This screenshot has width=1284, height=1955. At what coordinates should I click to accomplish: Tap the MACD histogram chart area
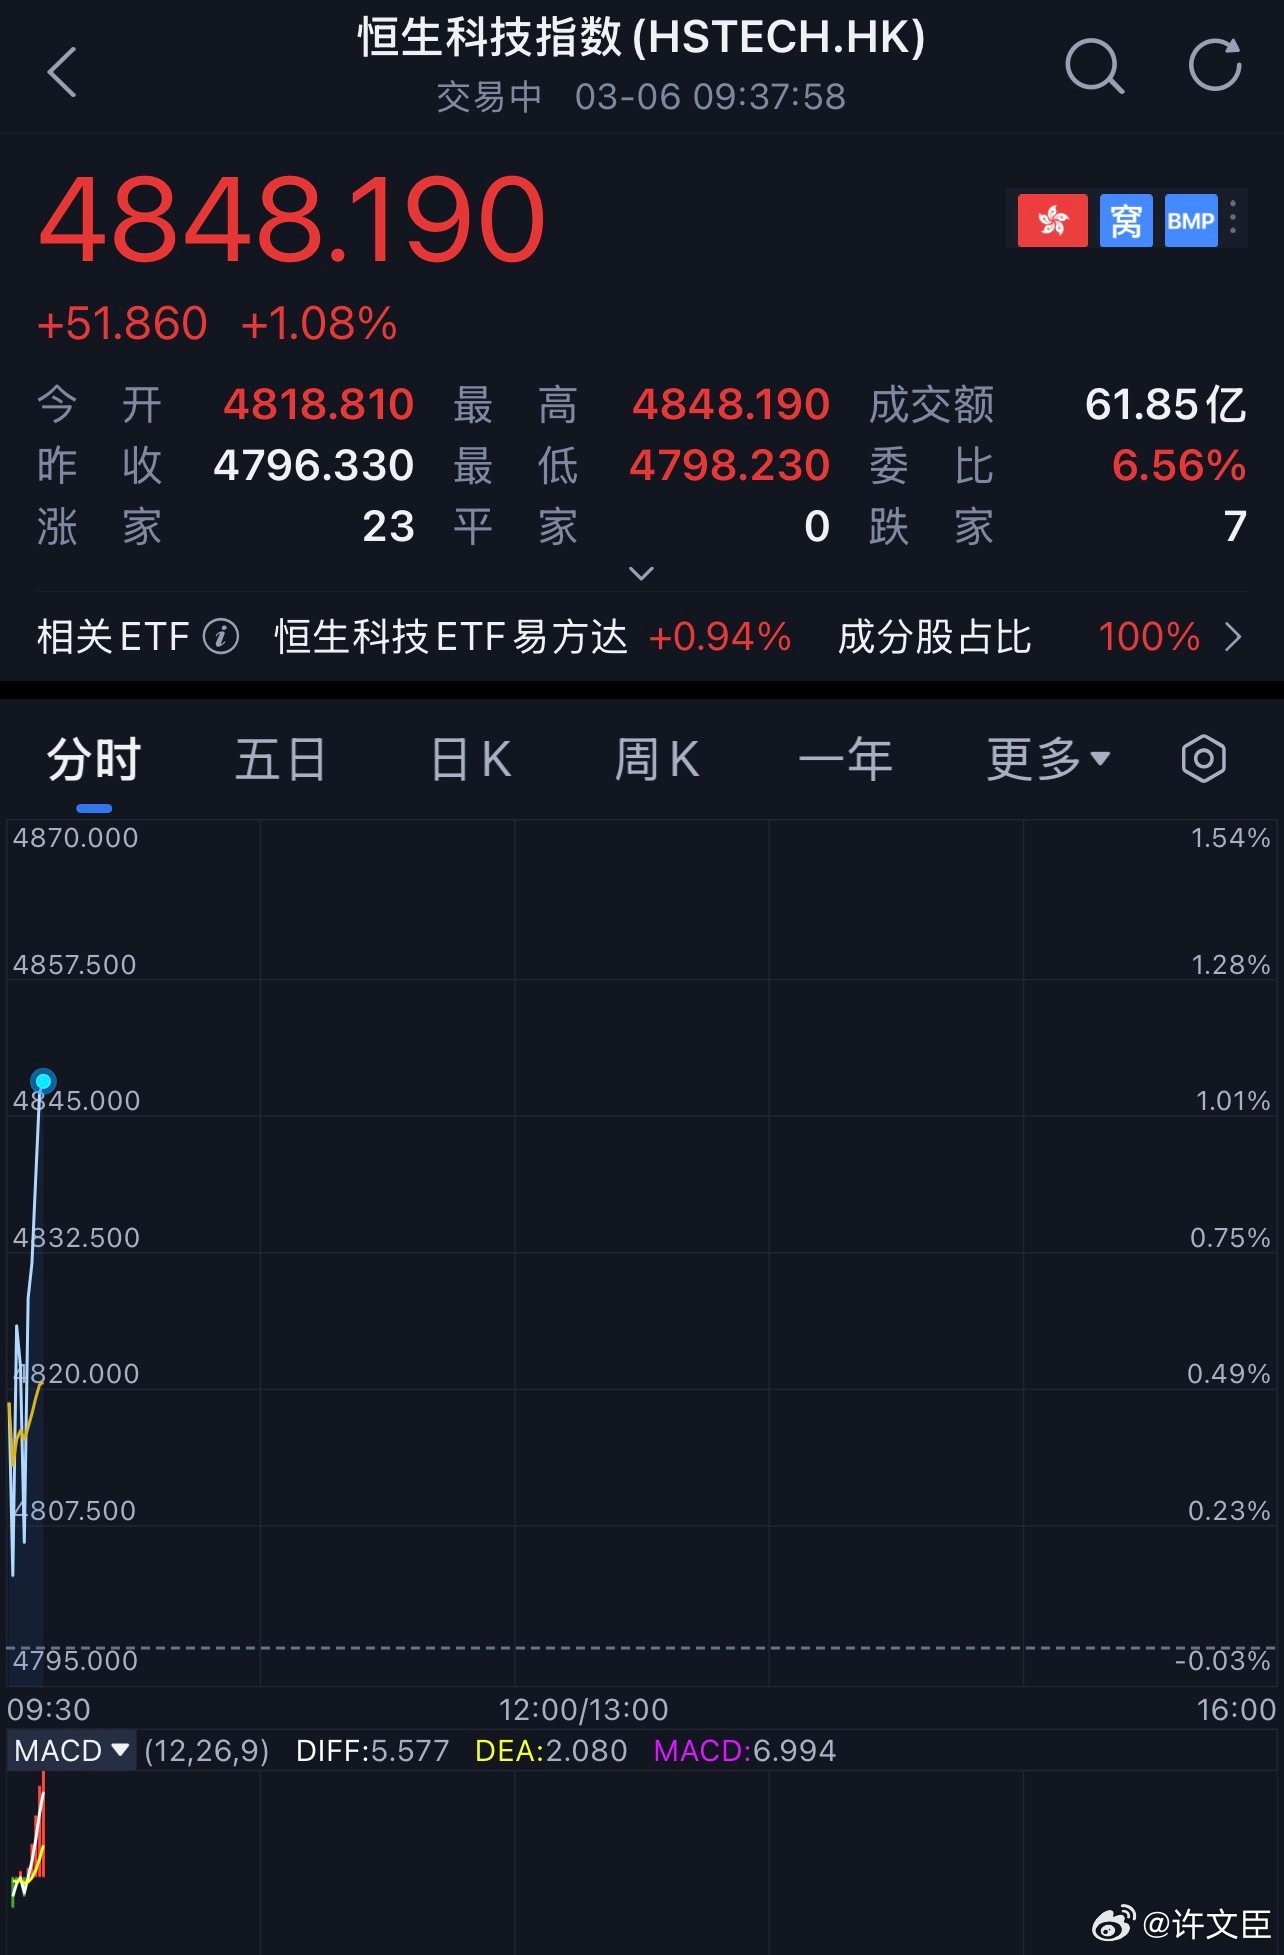click(x=642, y=1862)
